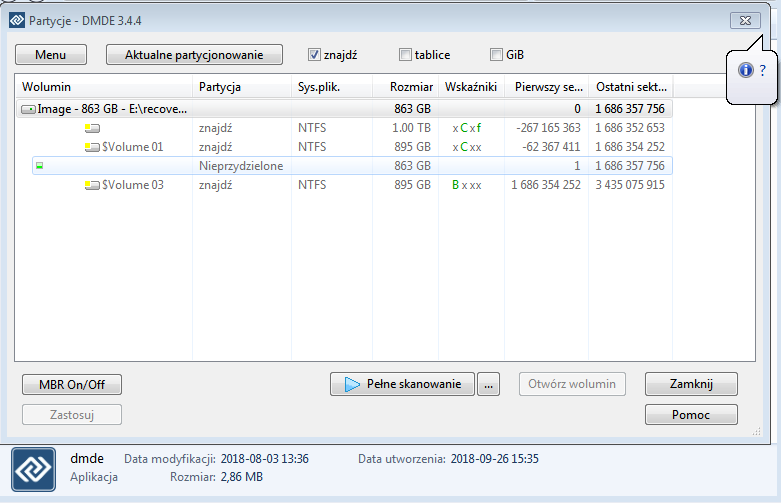Click the disk drive icon of Image row
The width and height of the screenshot is (781, 503).
pos(28,109)
